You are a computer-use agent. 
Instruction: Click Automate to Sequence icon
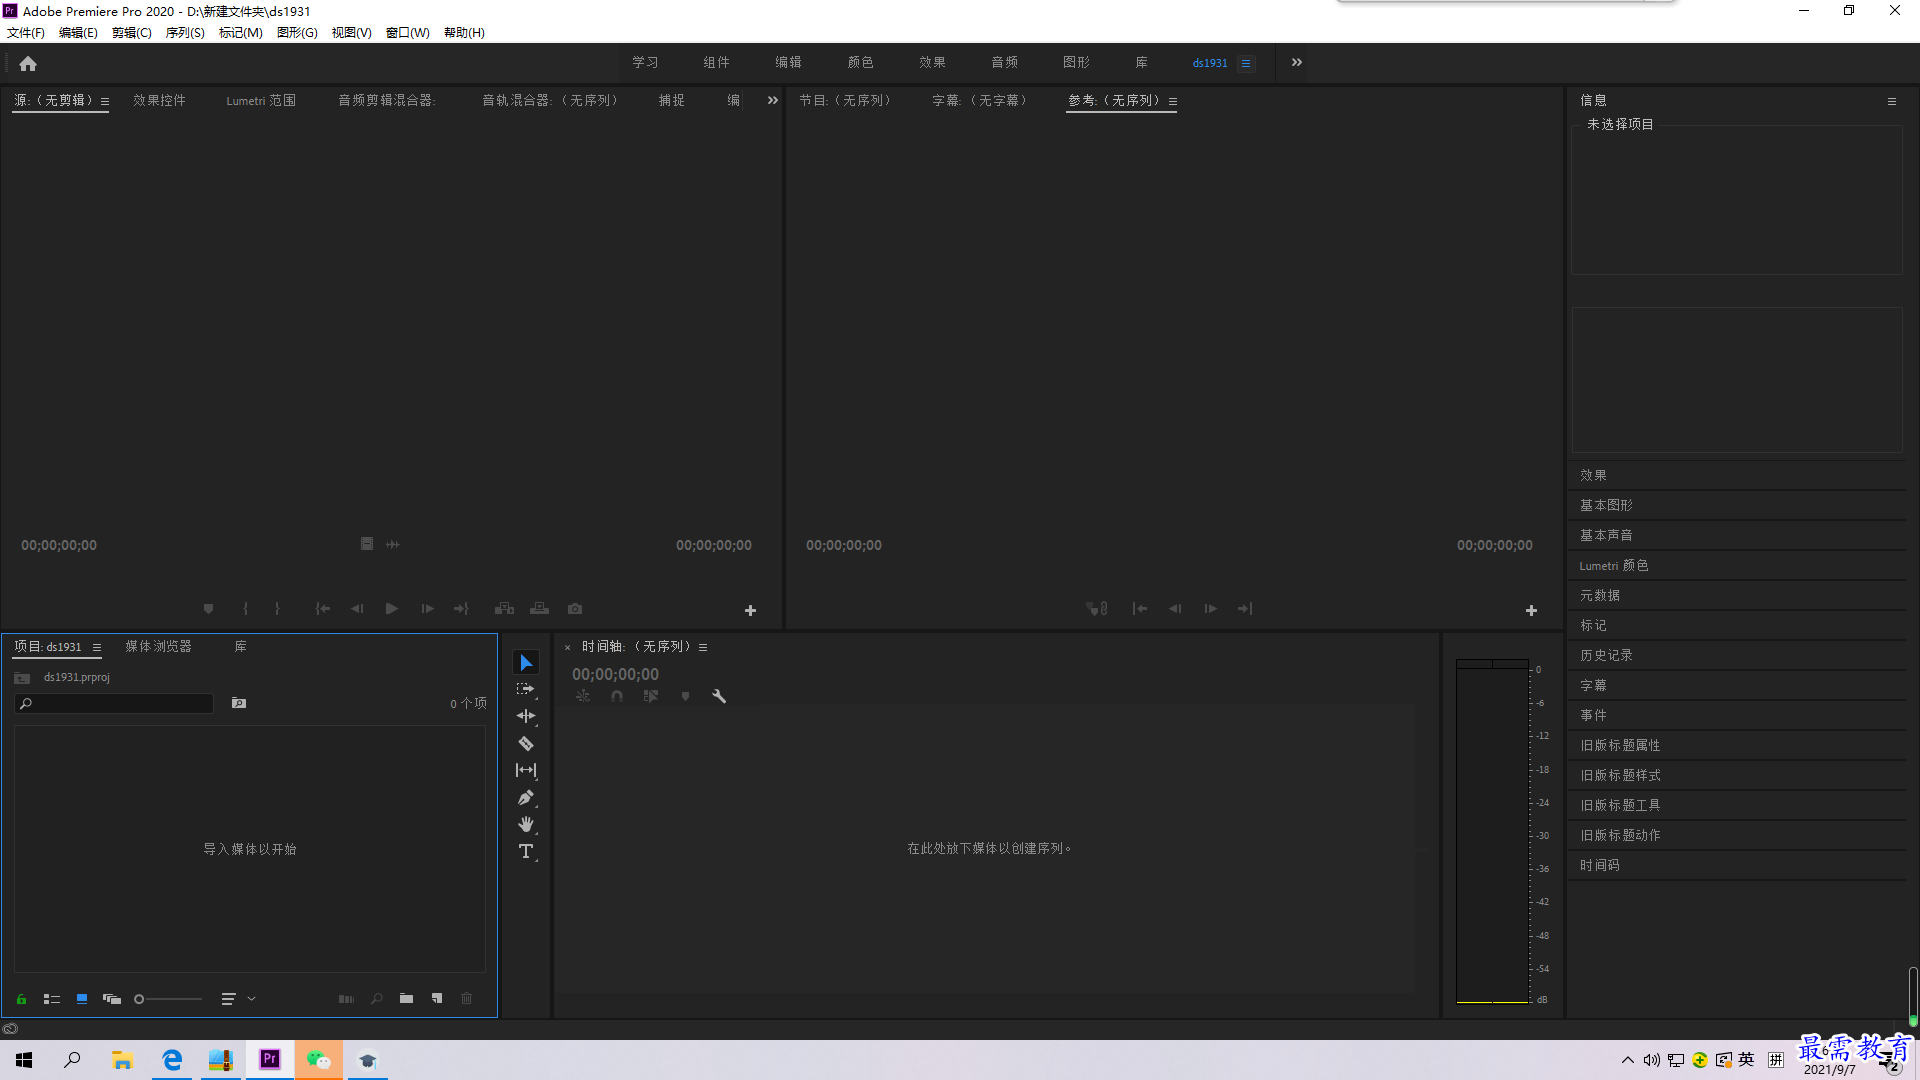(346, 999)
